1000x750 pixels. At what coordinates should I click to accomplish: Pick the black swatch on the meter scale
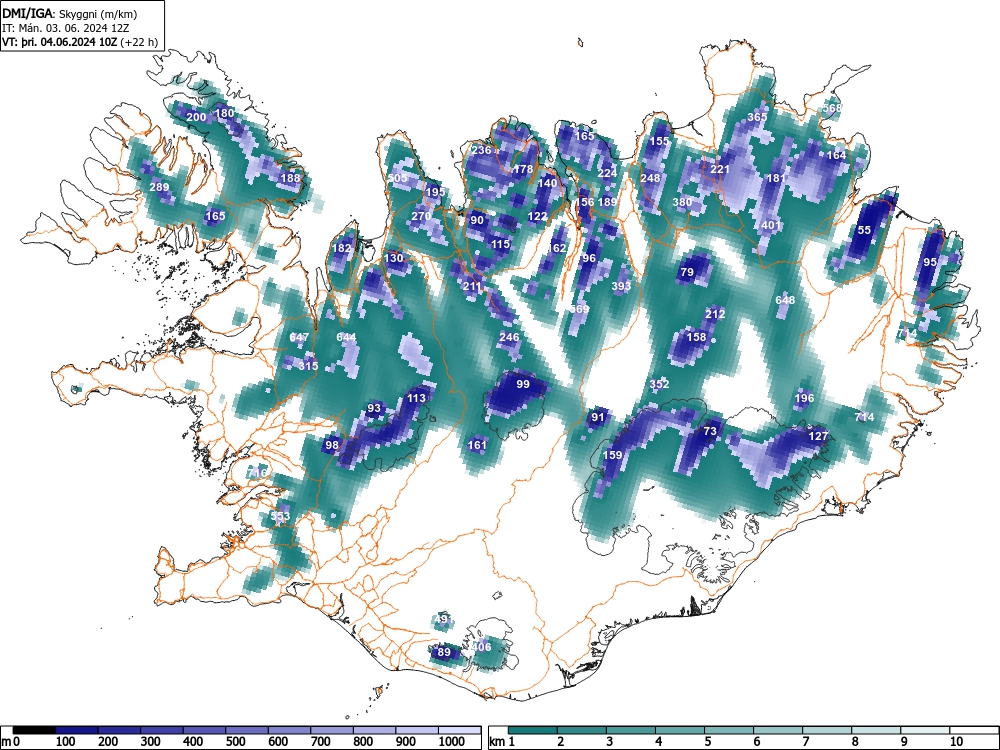34,730
